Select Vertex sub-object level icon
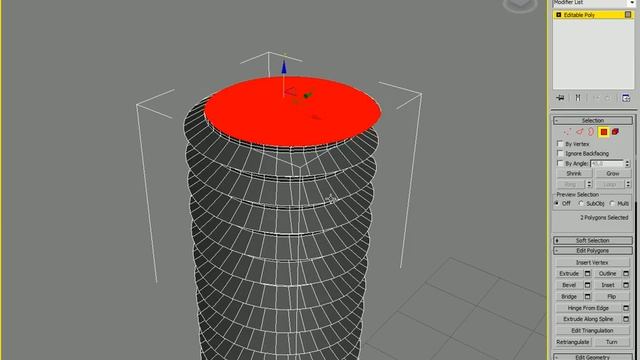The height and width of the screenshot is (360, 640). coord(567,132)
